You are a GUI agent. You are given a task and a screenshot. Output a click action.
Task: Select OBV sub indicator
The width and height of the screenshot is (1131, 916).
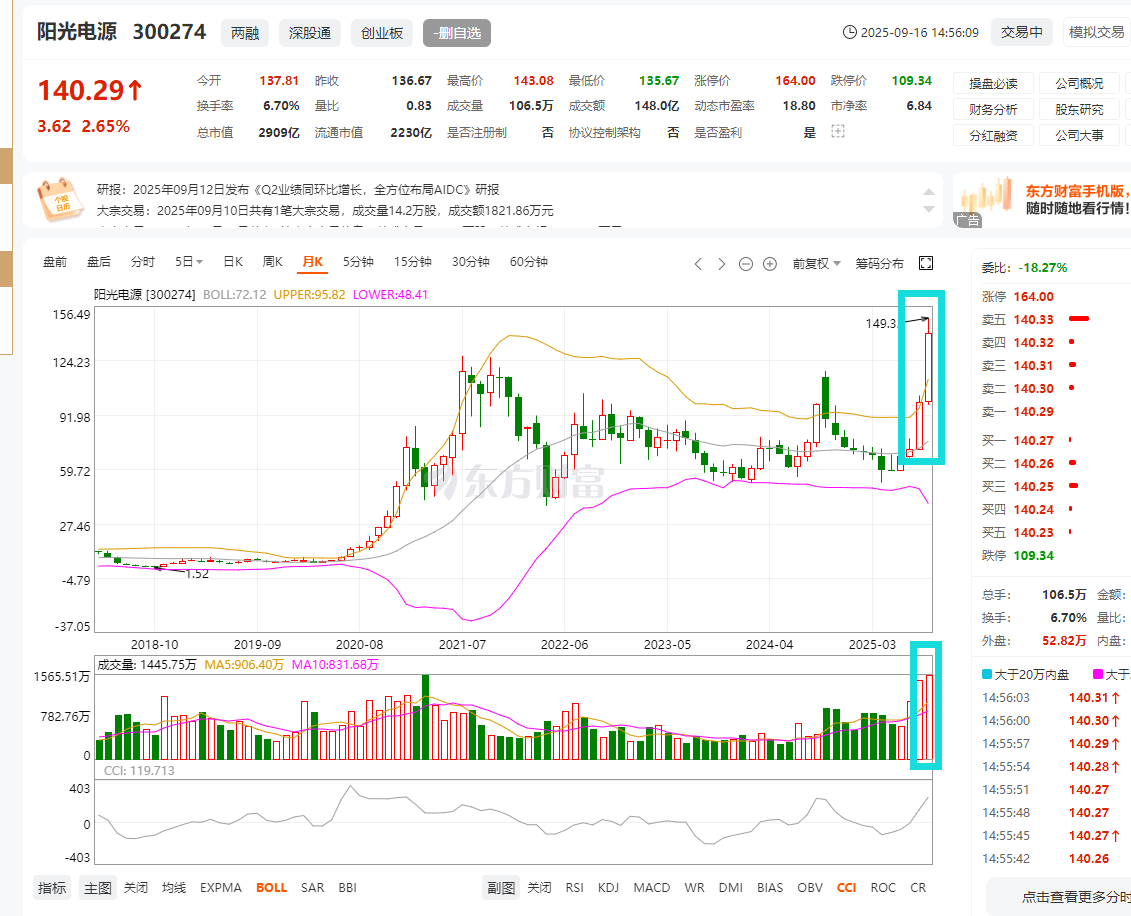click(x=810, y=888)
